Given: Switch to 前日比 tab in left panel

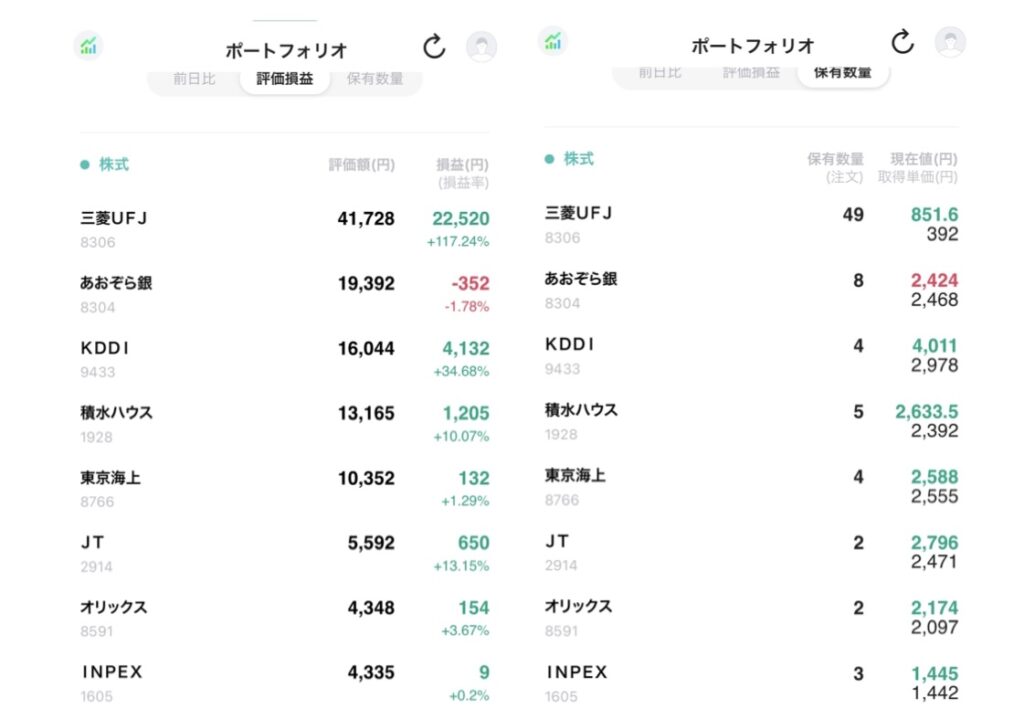Looking at the screenshot, I should [x=193, y=79].
